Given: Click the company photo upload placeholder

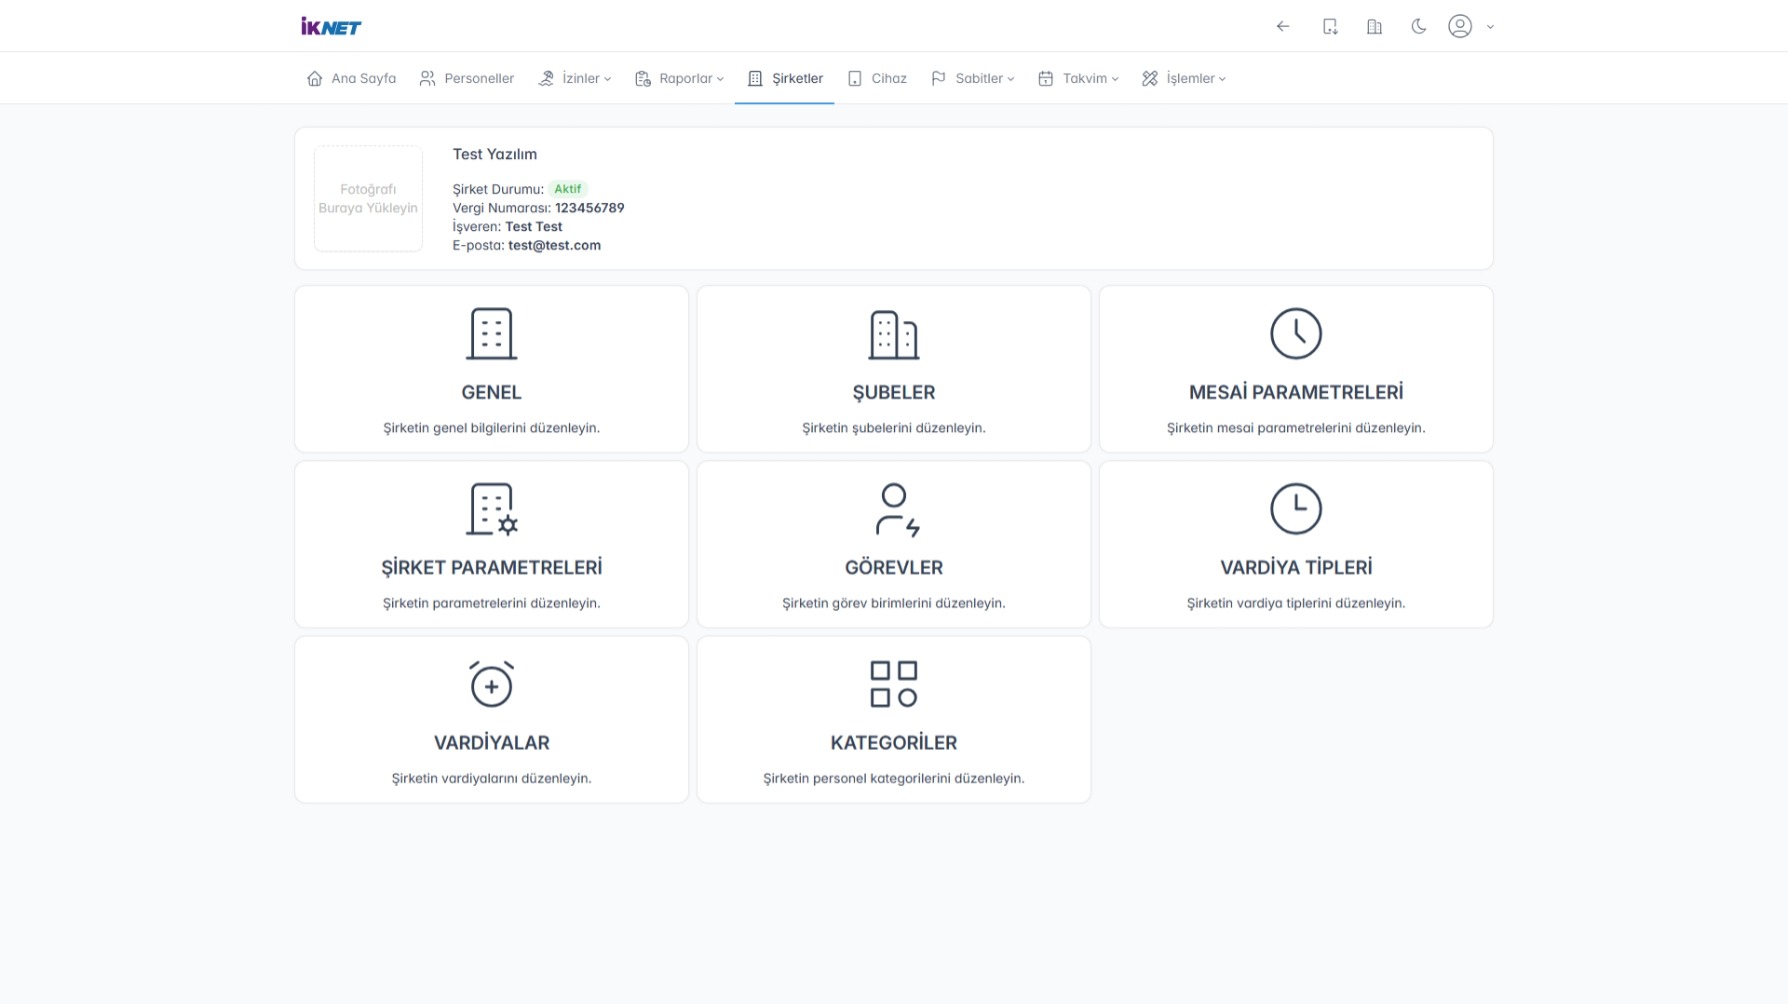Looking at the screenshot, I should 368,198.
